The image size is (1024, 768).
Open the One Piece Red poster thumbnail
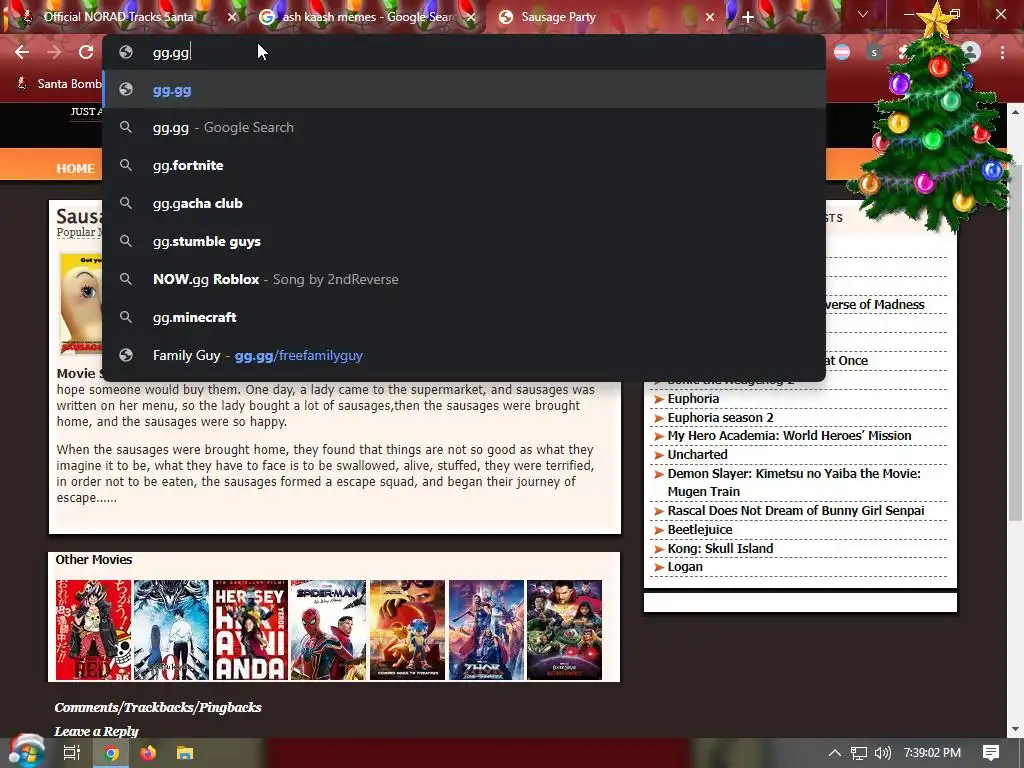(x=93, y=630)
